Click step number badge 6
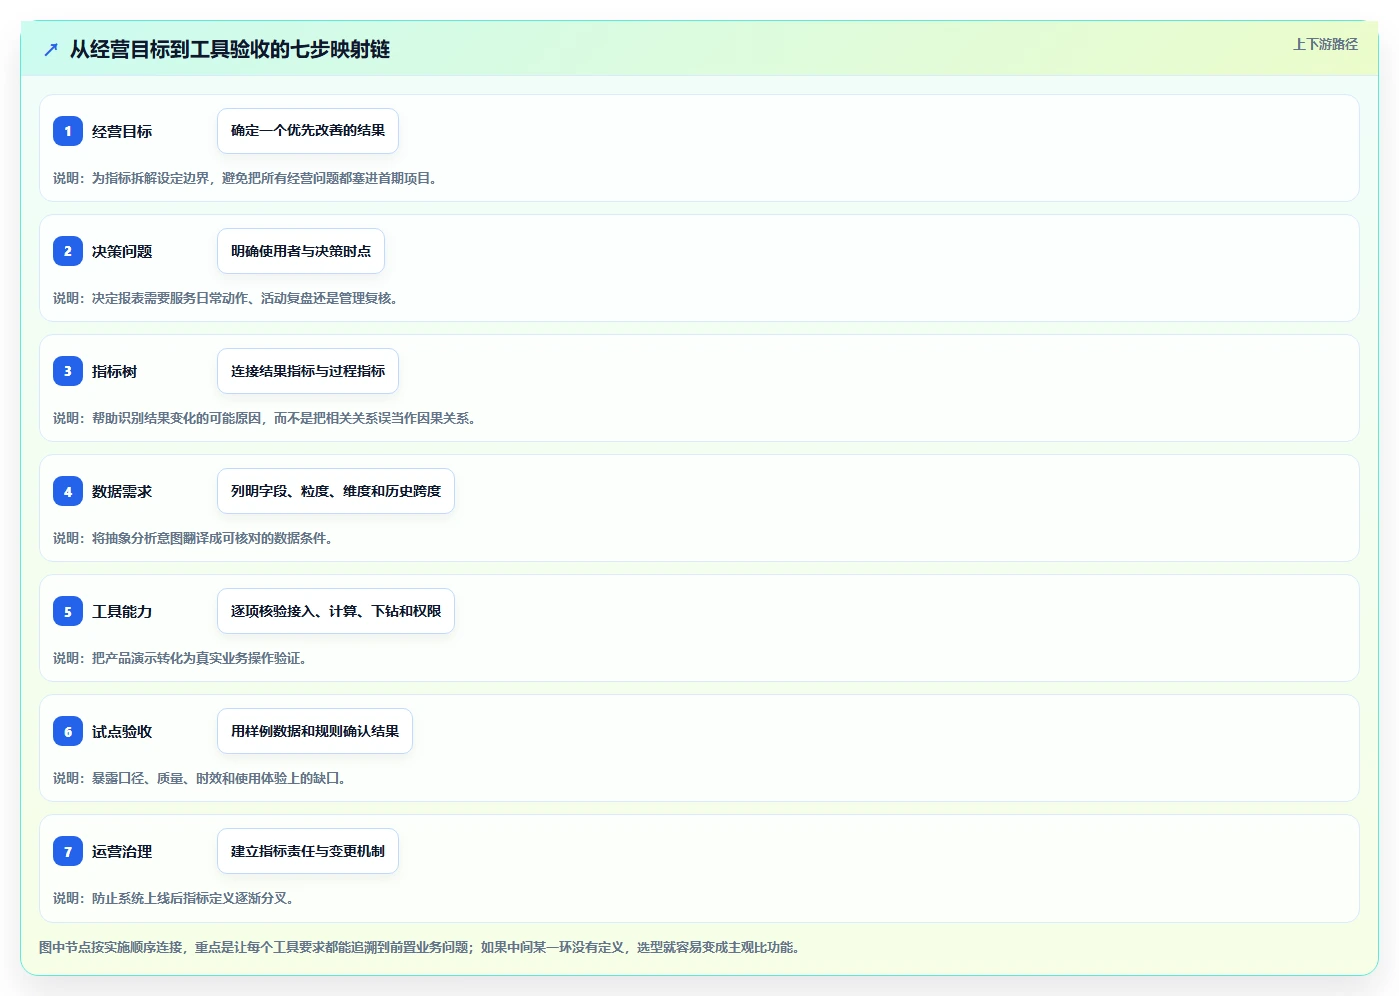The height and width of the screenshot is (996, 1399). coord(68,731)
